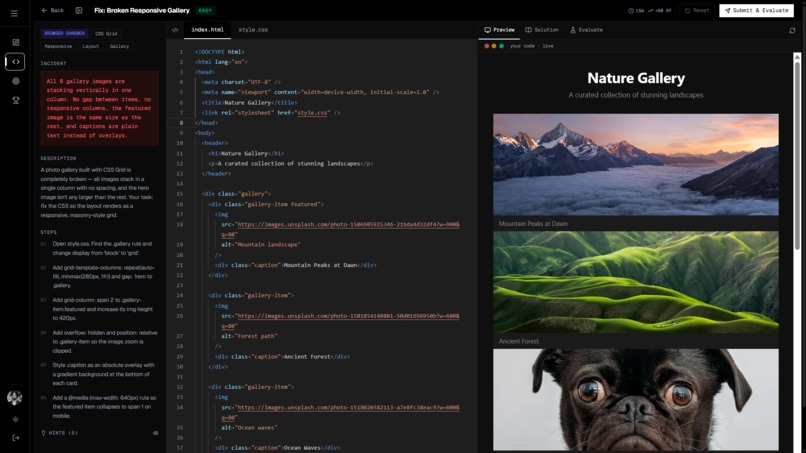
Task: Refresh the preview with the reload icon
Action: (792, 30)
